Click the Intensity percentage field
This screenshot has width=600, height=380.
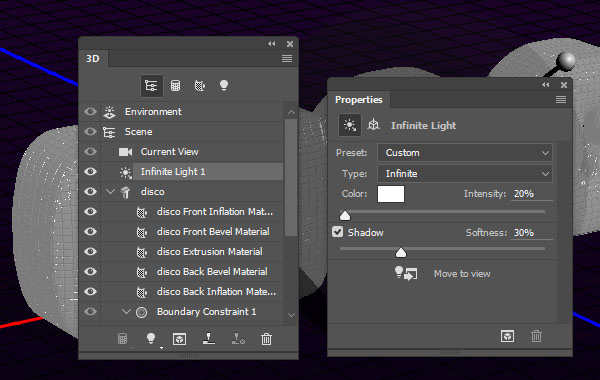(x=532, y=194)
